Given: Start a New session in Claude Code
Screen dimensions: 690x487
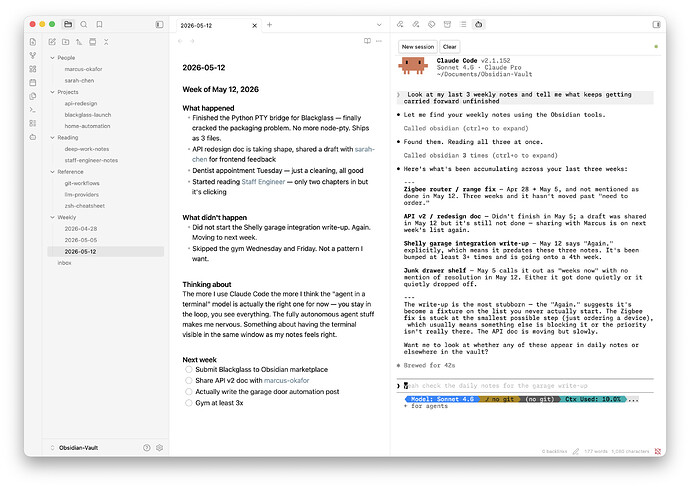Looking at the screenshot, I should (418, 47).
